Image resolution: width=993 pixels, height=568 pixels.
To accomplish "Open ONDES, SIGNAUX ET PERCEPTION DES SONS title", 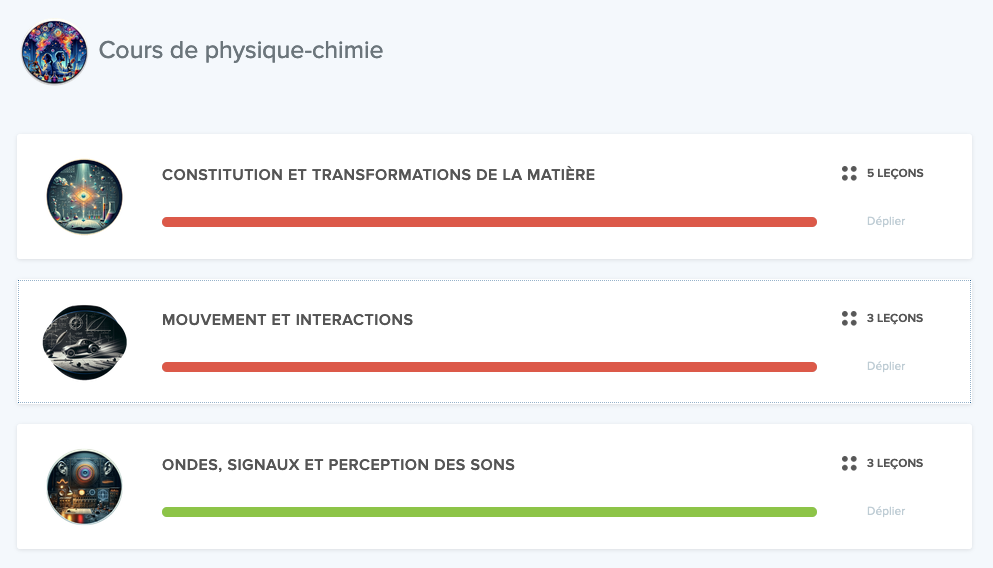I will click(x=338, y=465).
